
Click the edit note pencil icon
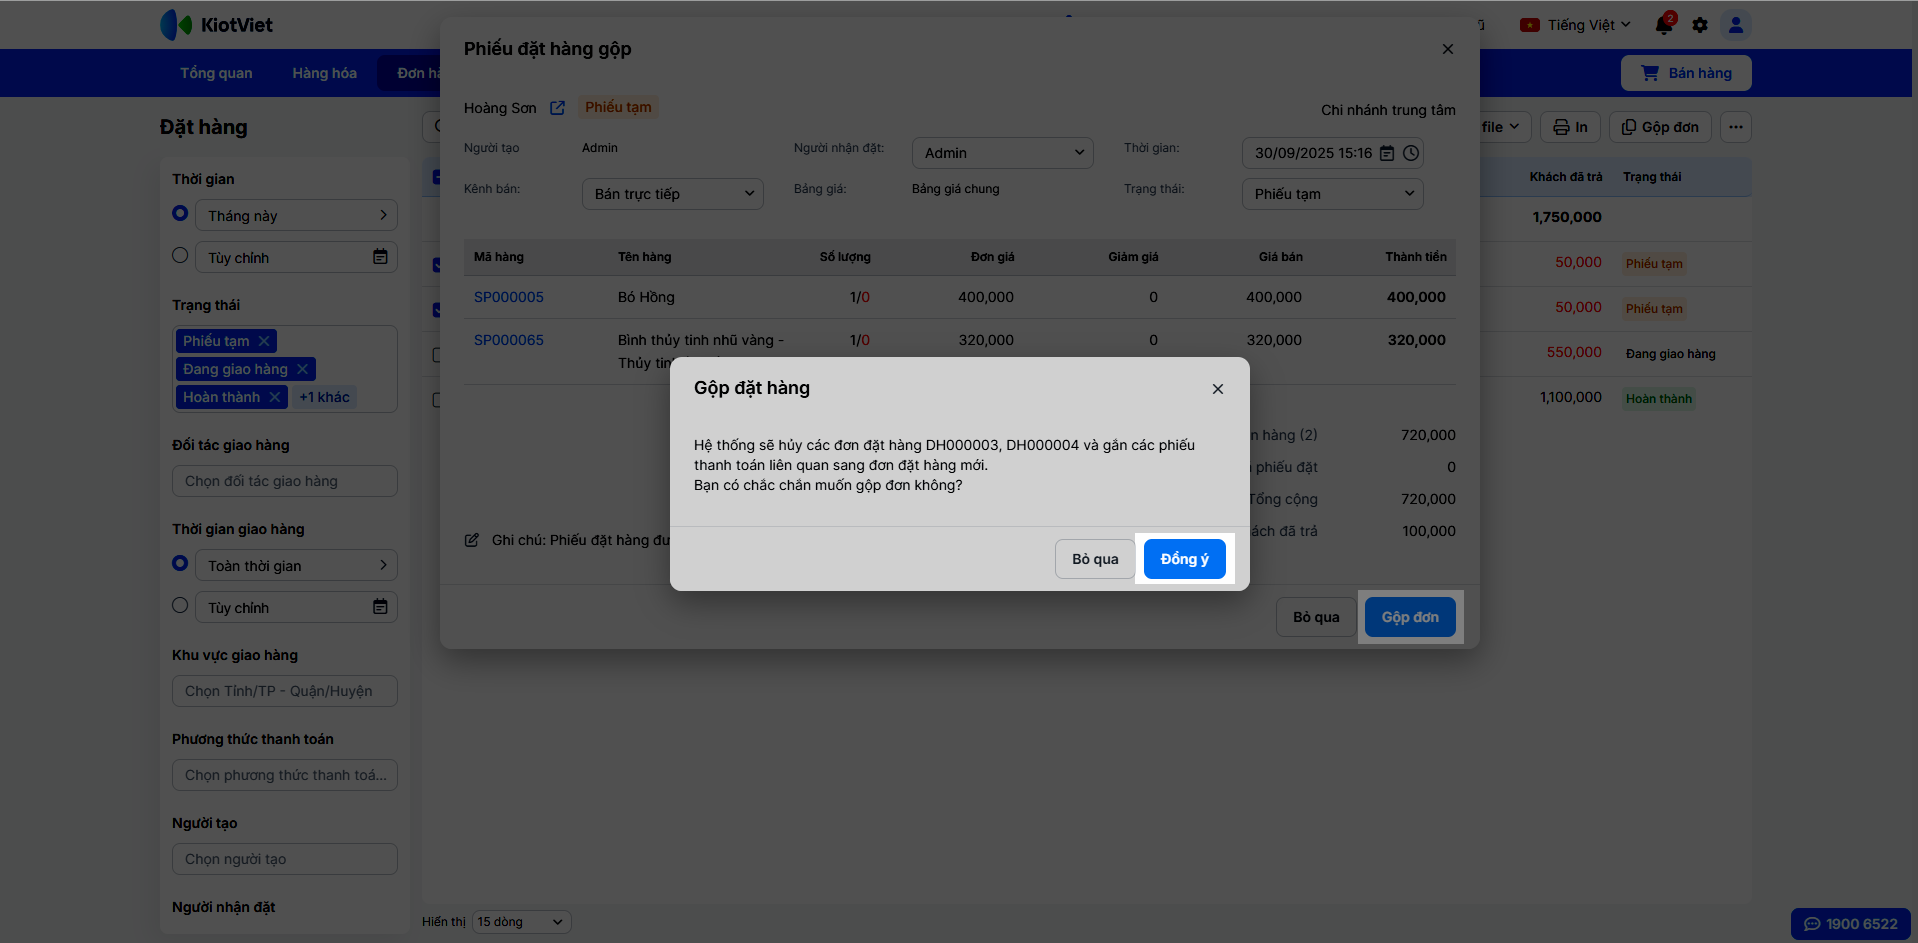pos(472,540)
